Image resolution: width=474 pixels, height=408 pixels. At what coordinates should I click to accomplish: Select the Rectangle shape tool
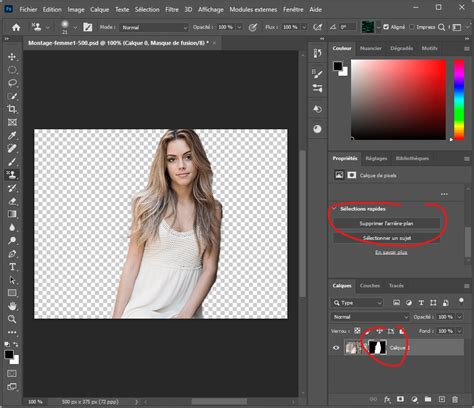coord(12,293)
